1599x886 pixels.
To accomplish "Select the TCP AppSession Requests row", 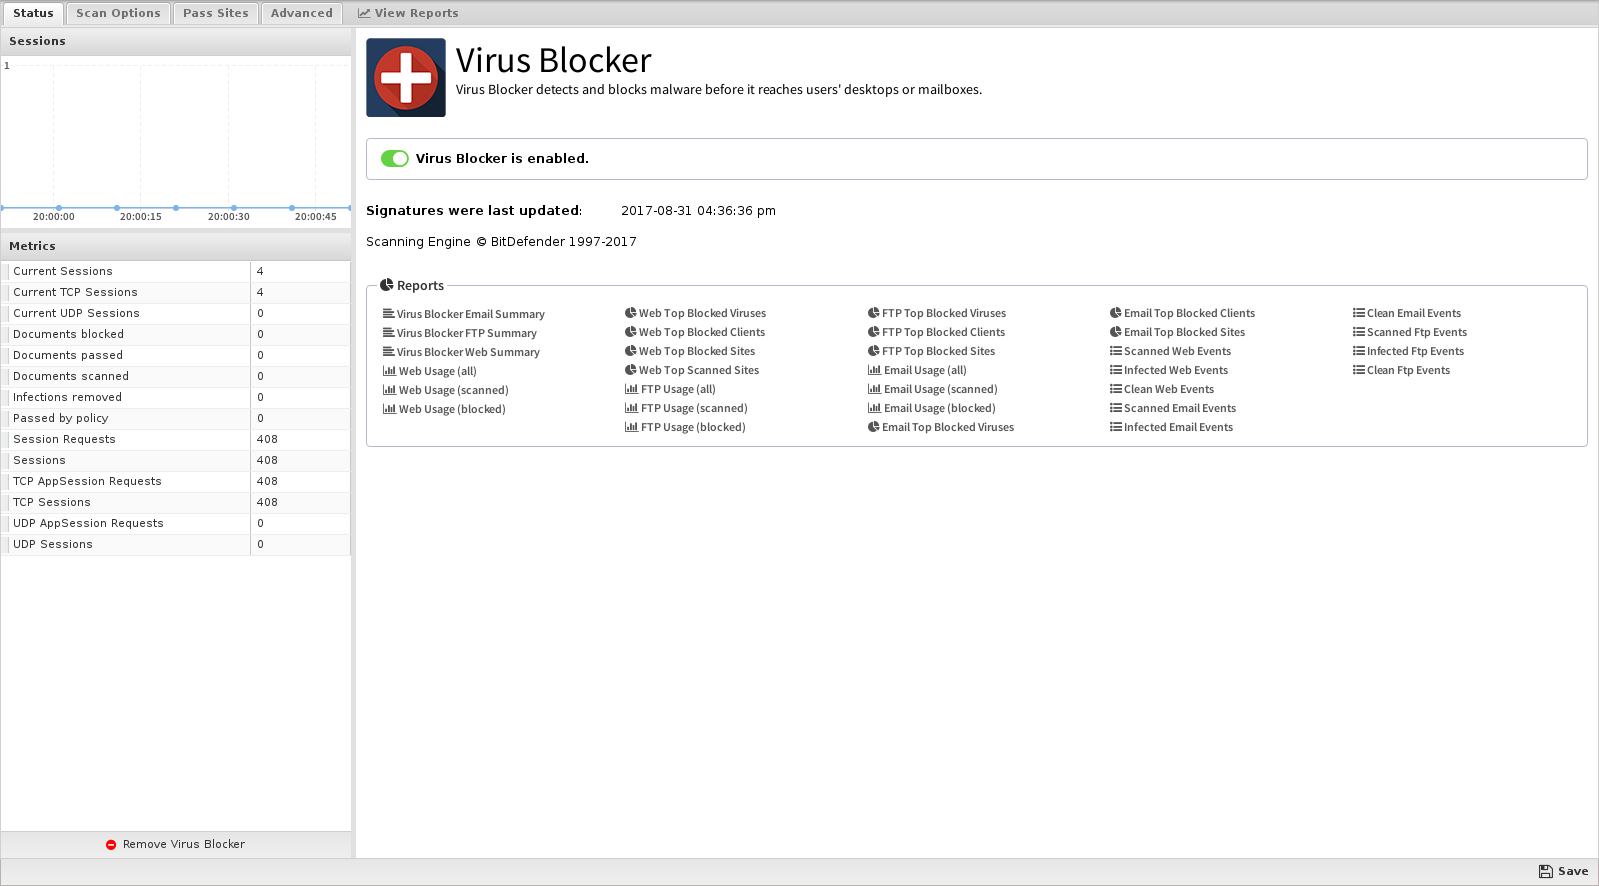I will (x=176, y=482).
